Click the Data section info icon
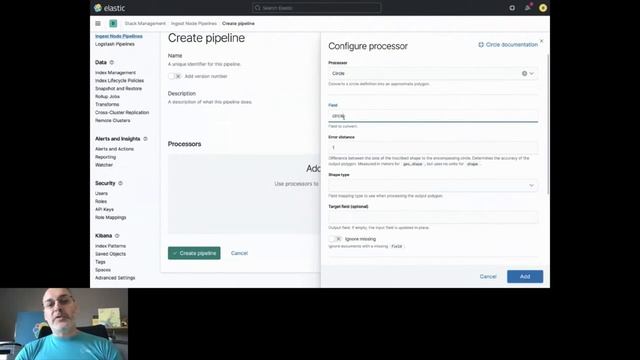Viewport: 640px width, 360px height. pos(111,62)
